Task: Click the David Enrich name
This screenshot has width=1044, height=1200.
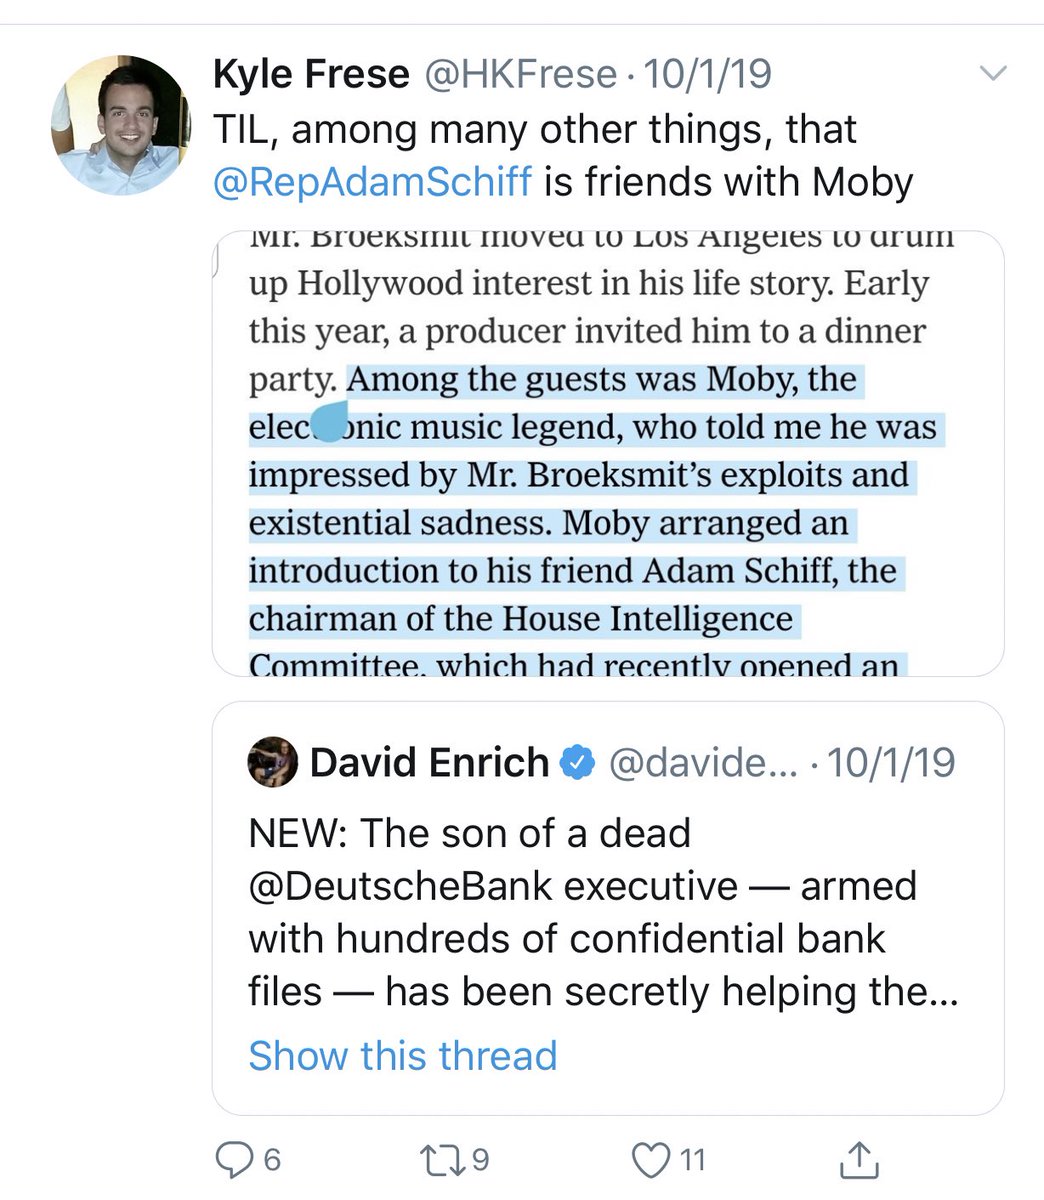Action: 429,762
